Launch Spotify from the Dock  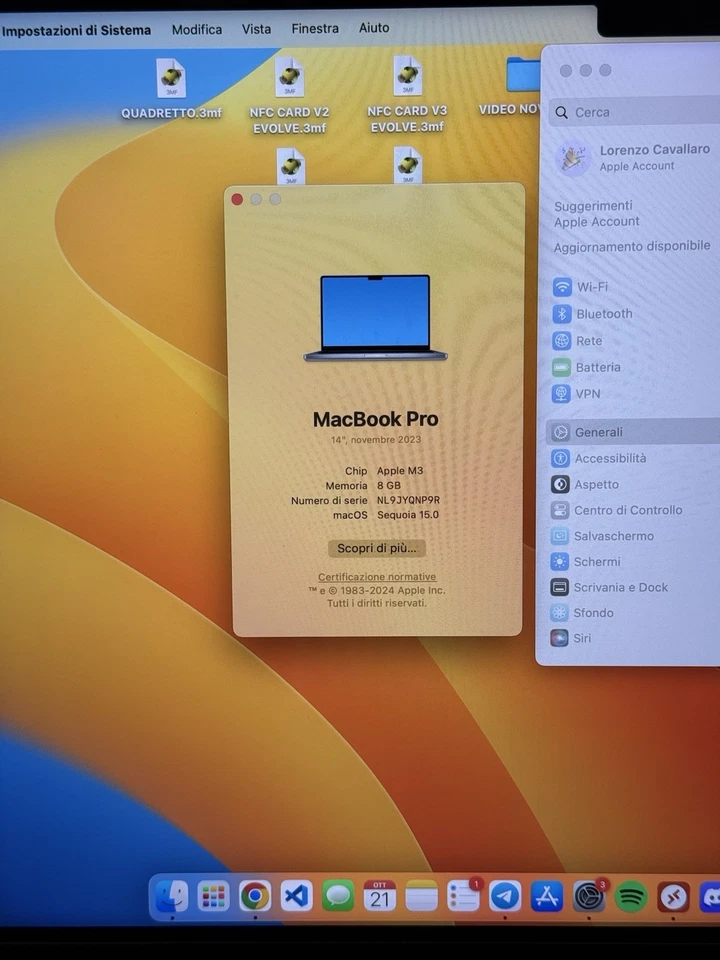[x=631, y=898]
